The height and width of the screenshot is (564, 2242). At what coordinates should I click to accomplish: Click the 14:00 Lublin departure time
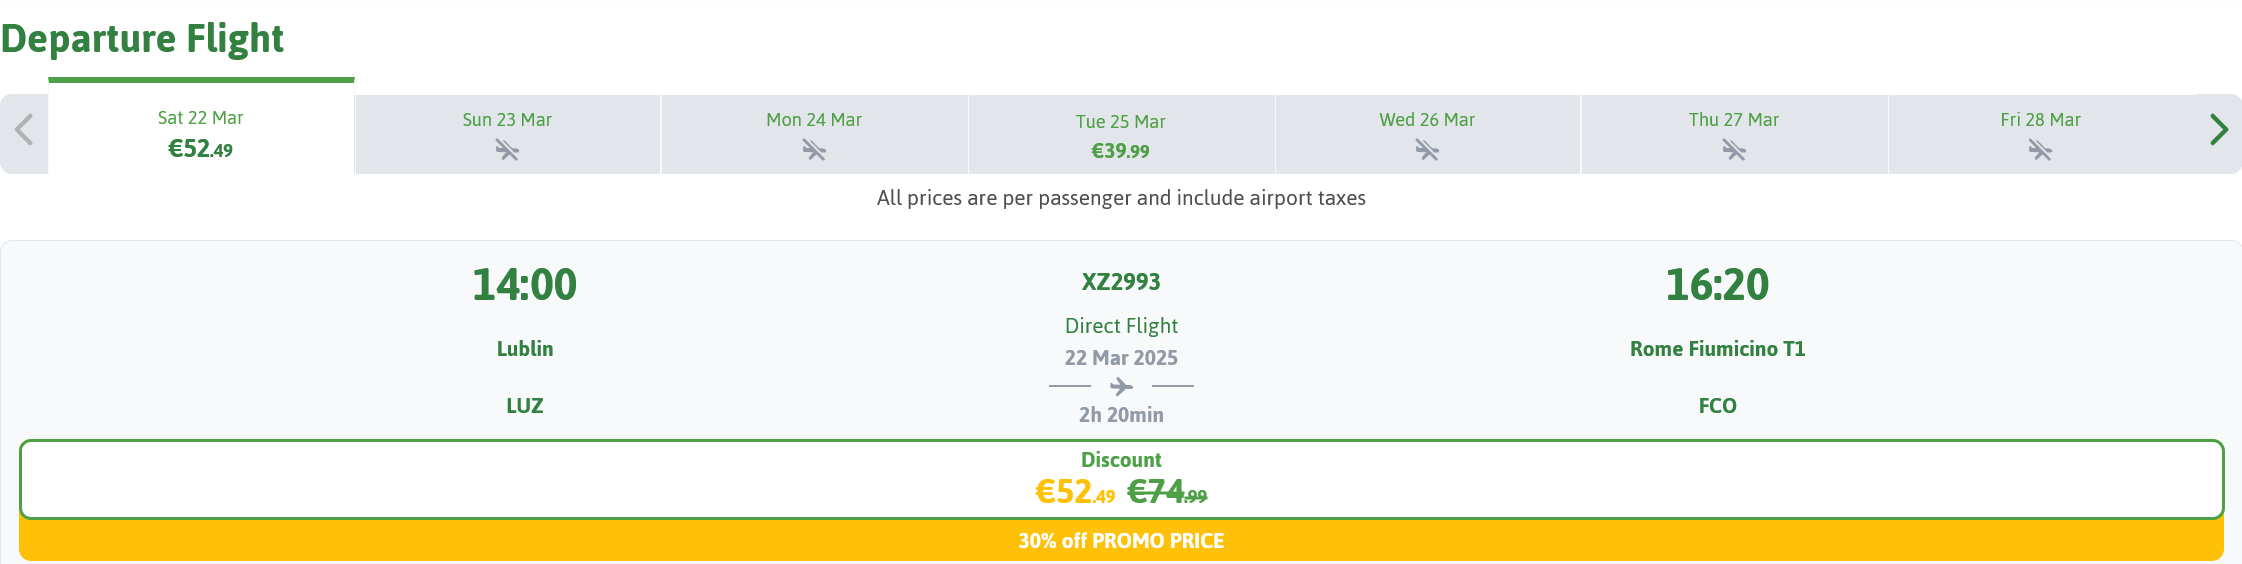coord(524,285)
